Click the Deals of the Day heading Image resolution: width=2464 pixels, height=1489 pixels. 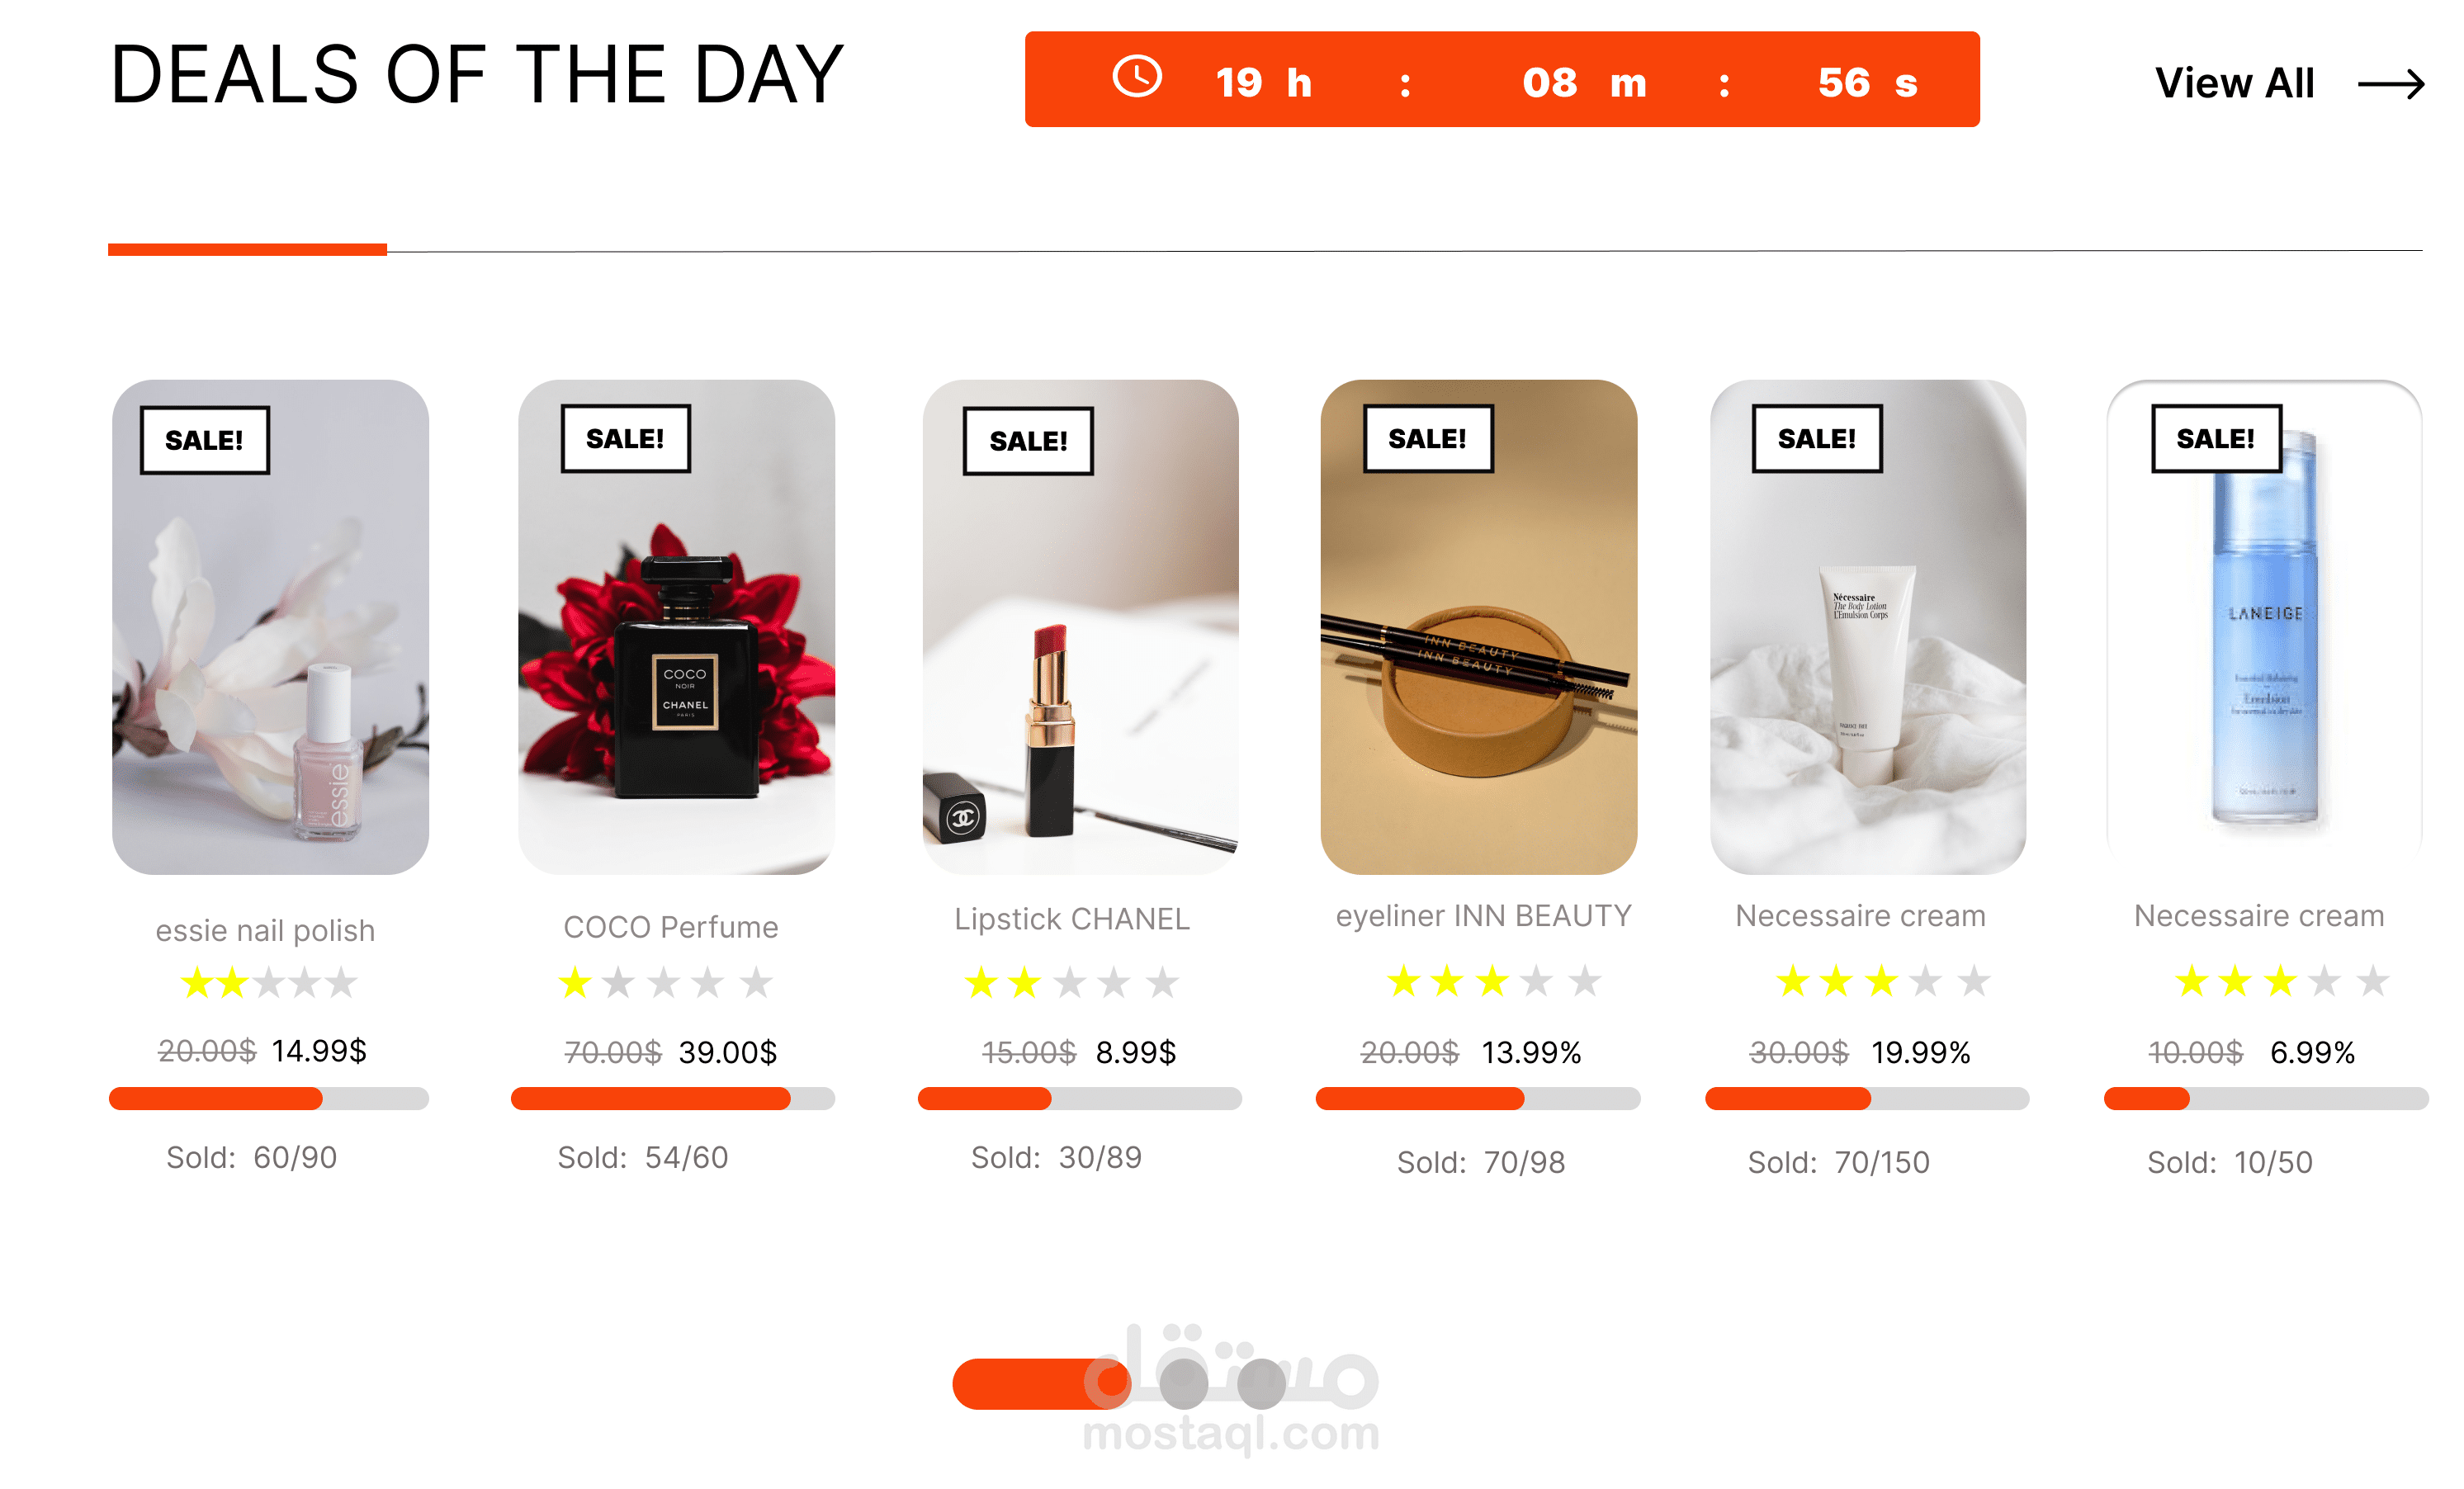coord(477,75)
